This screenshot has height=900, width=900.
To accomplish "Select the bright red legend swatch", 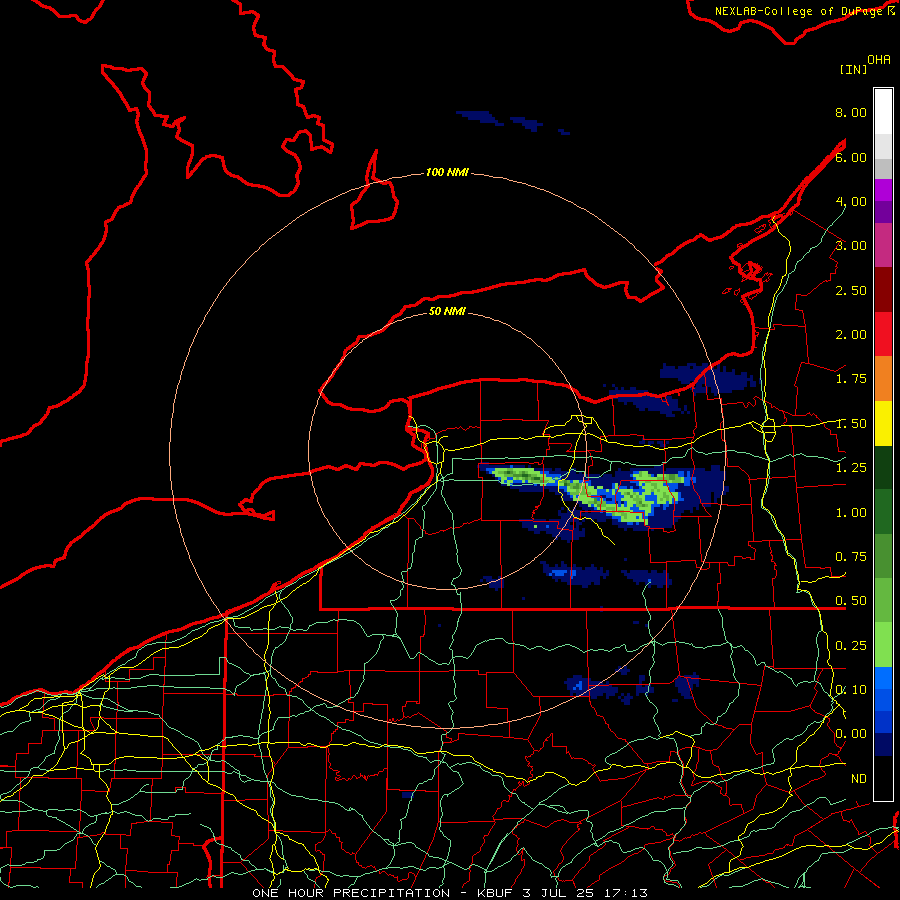I will pyautogui.click(x=883, y=334).
